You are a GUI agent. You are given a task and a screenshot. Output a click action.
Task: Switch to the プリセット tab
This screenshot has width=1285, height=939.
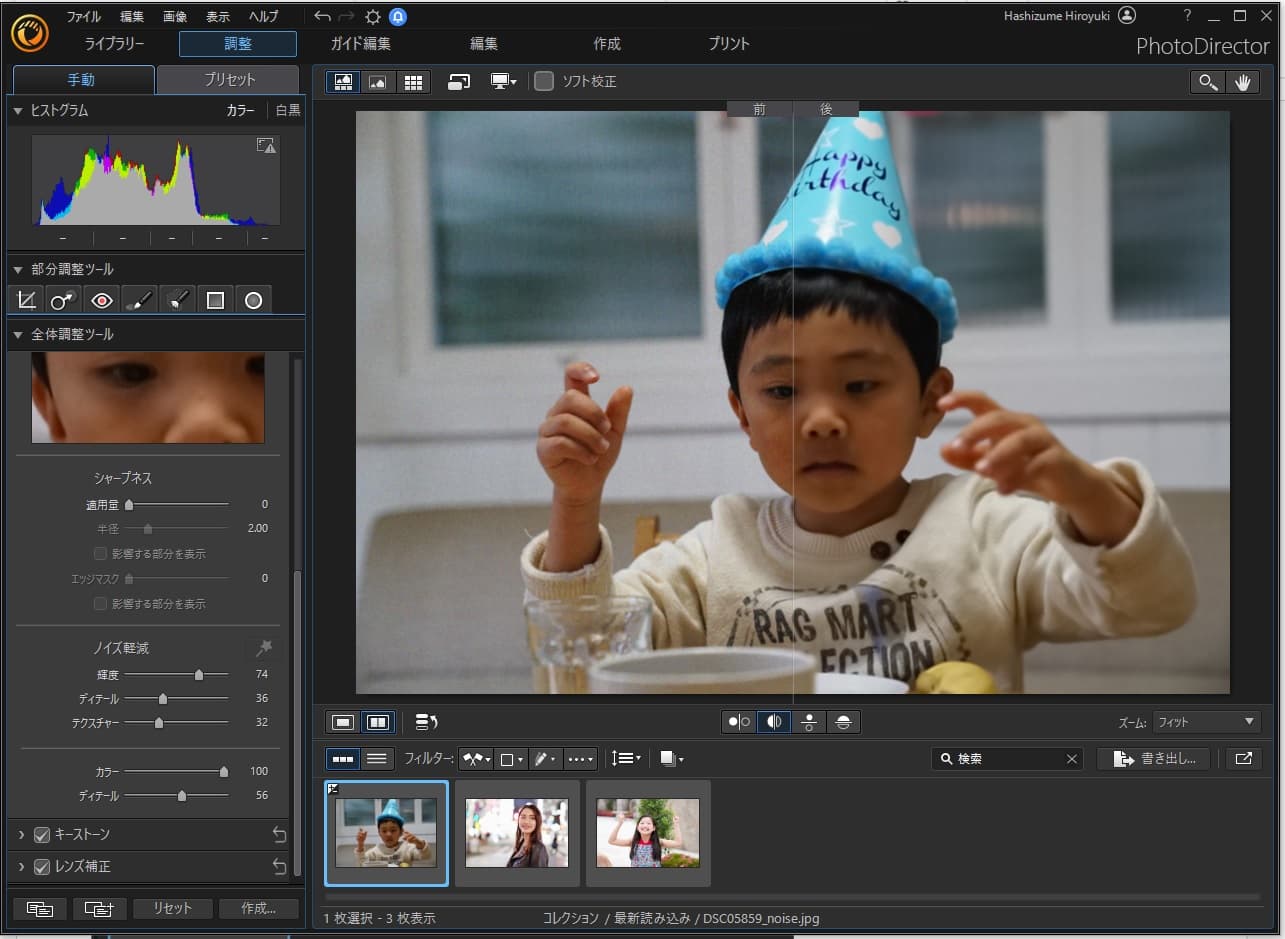228,79
